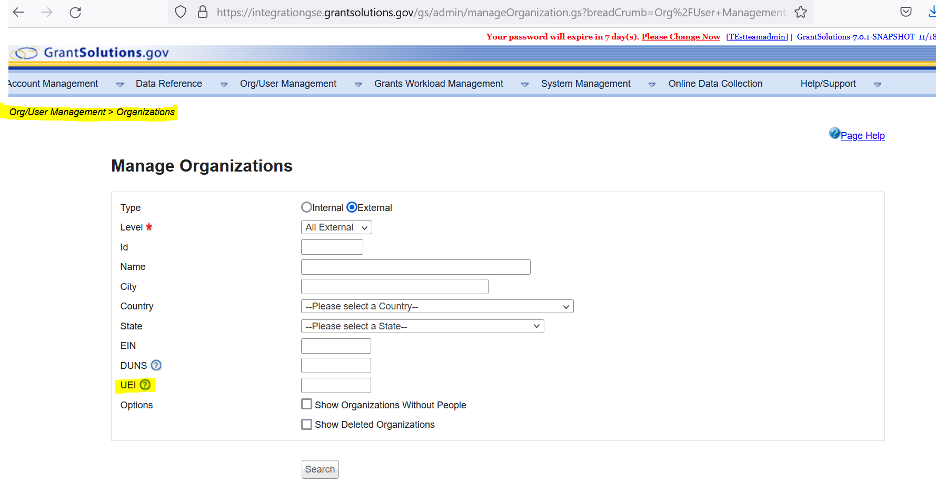
Task: Click the UEI help question mark icon
Action: pyautogui.click(x=145, y=385)
